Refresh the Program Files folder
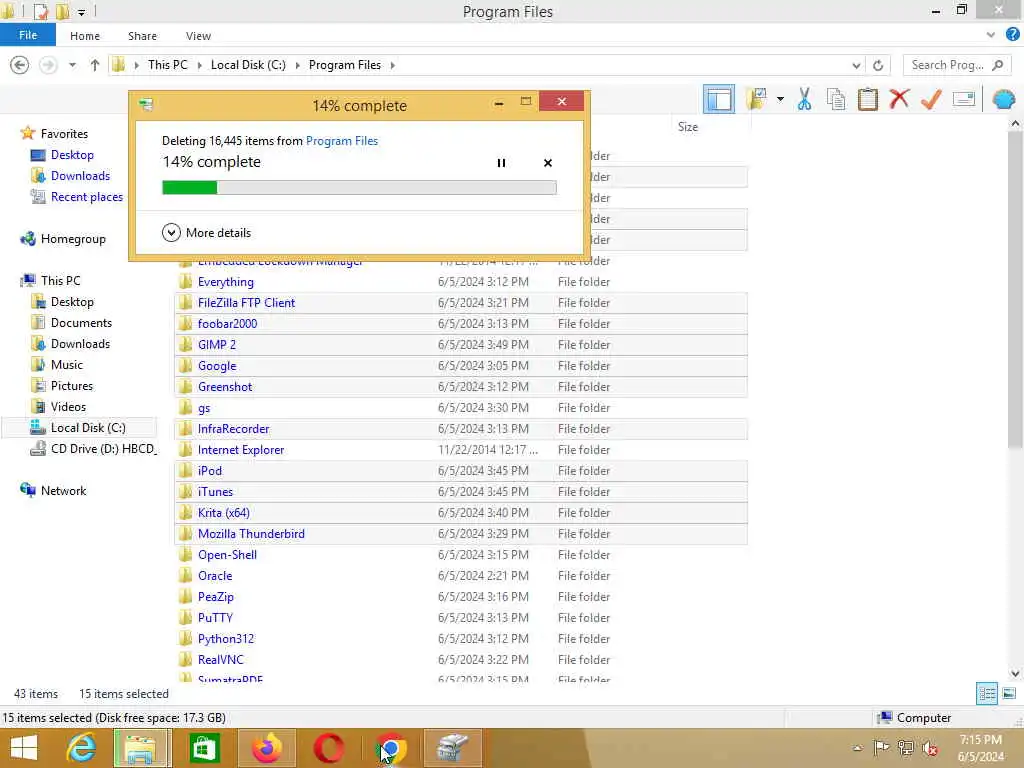 click(878, 65)
